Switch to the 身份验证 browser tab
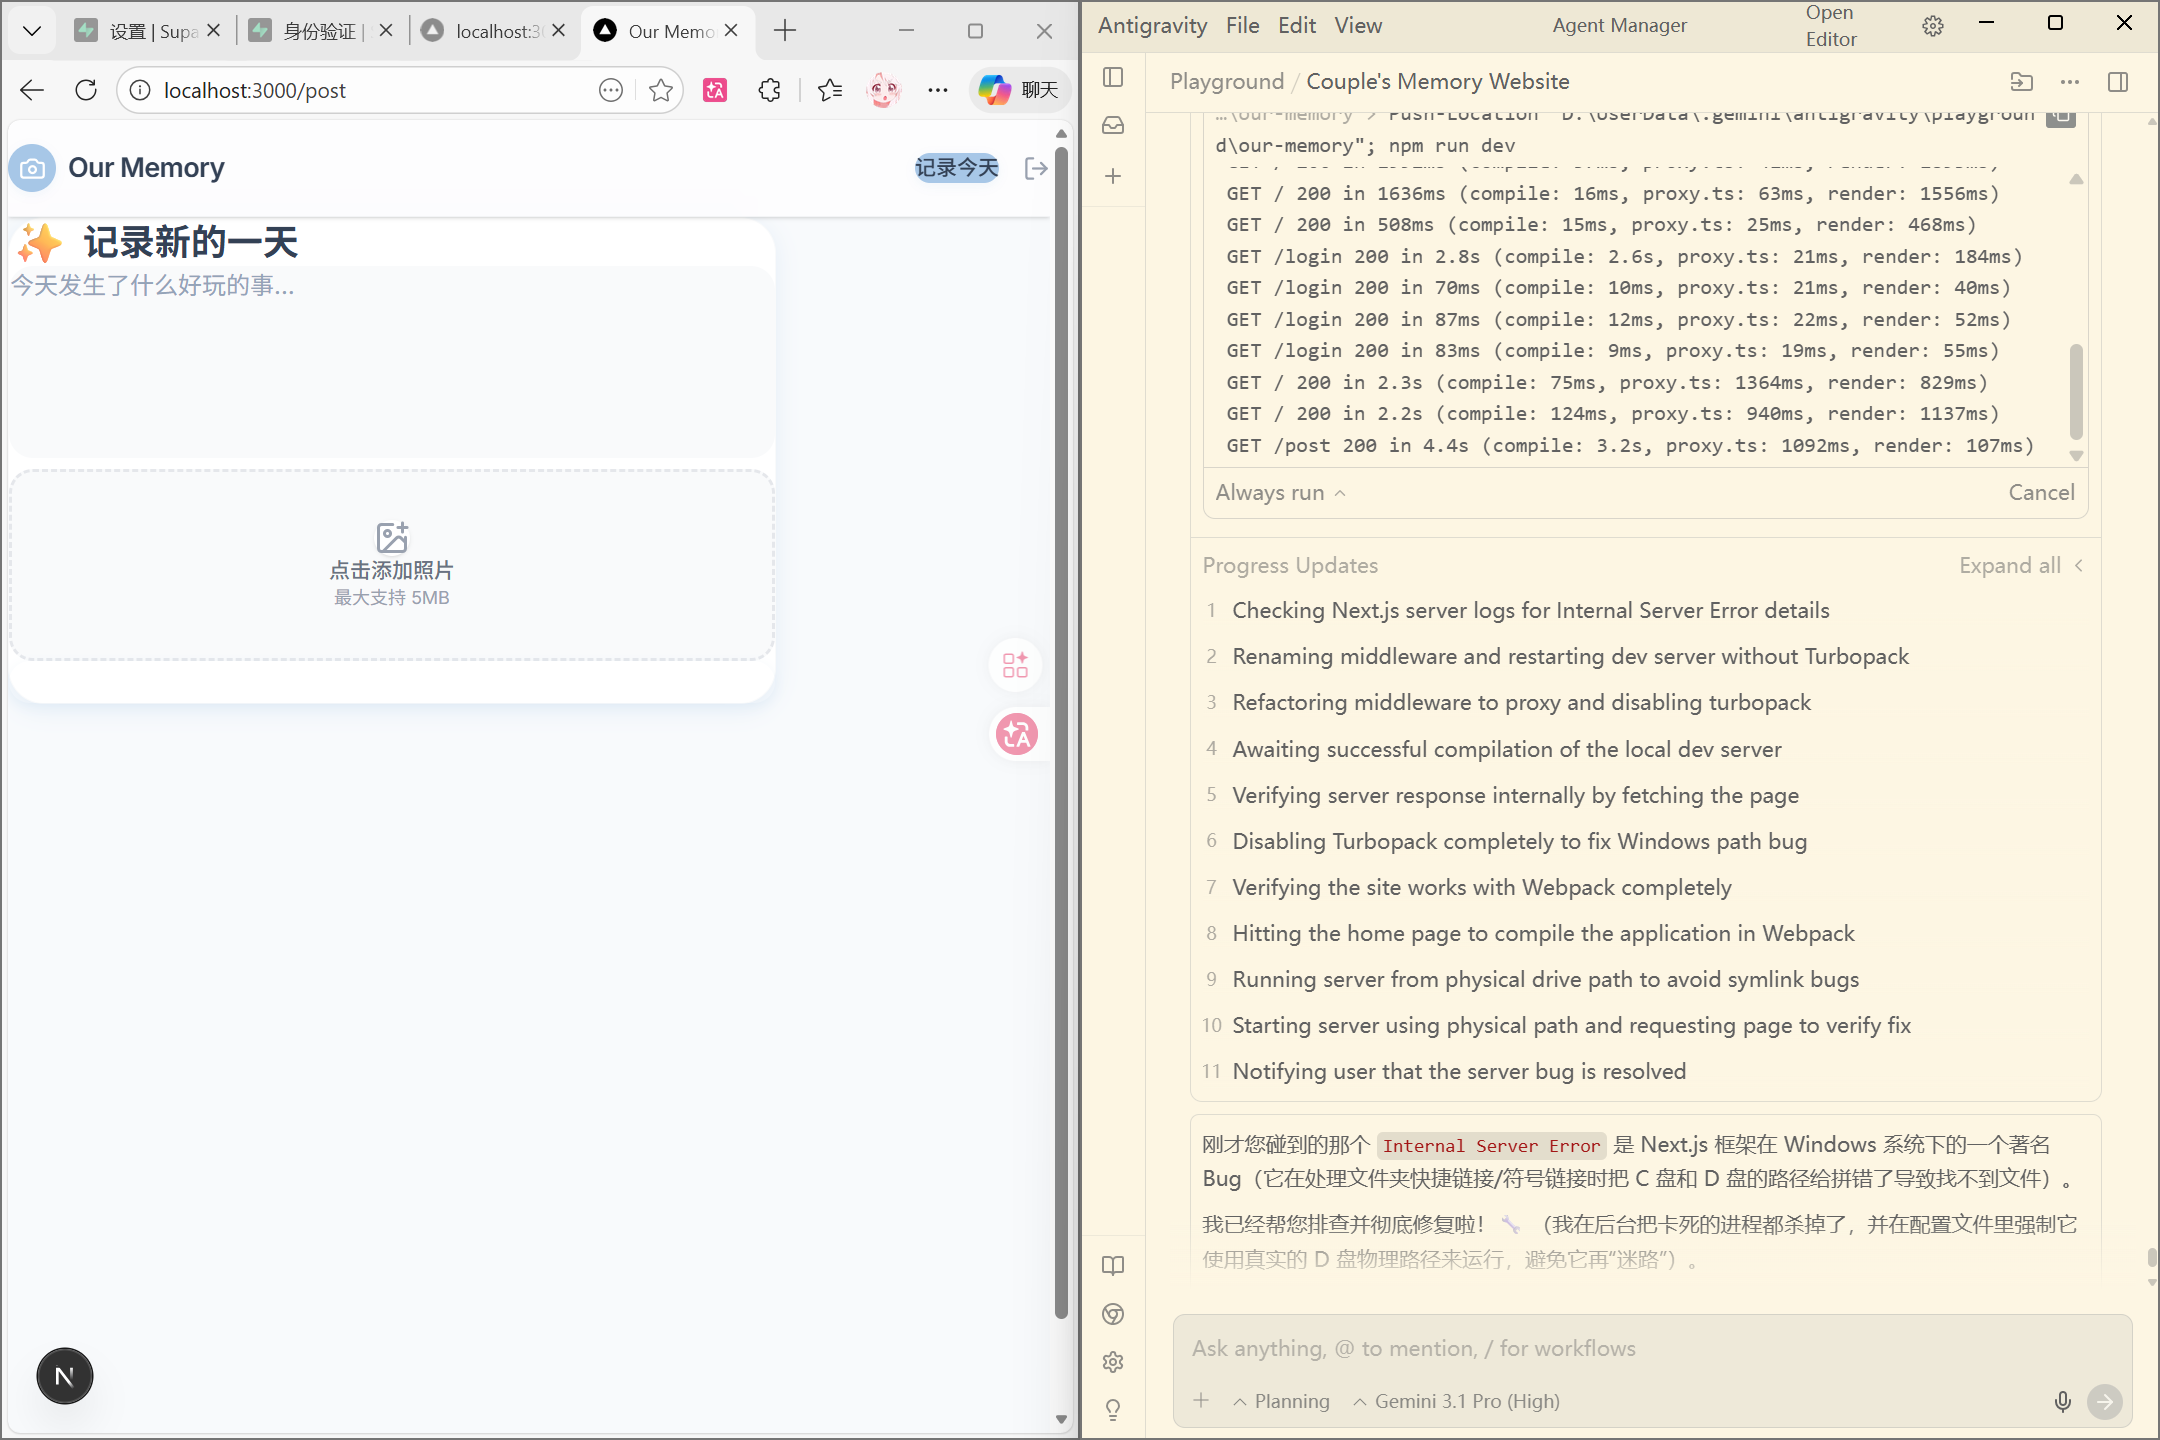 click(320, 31)
